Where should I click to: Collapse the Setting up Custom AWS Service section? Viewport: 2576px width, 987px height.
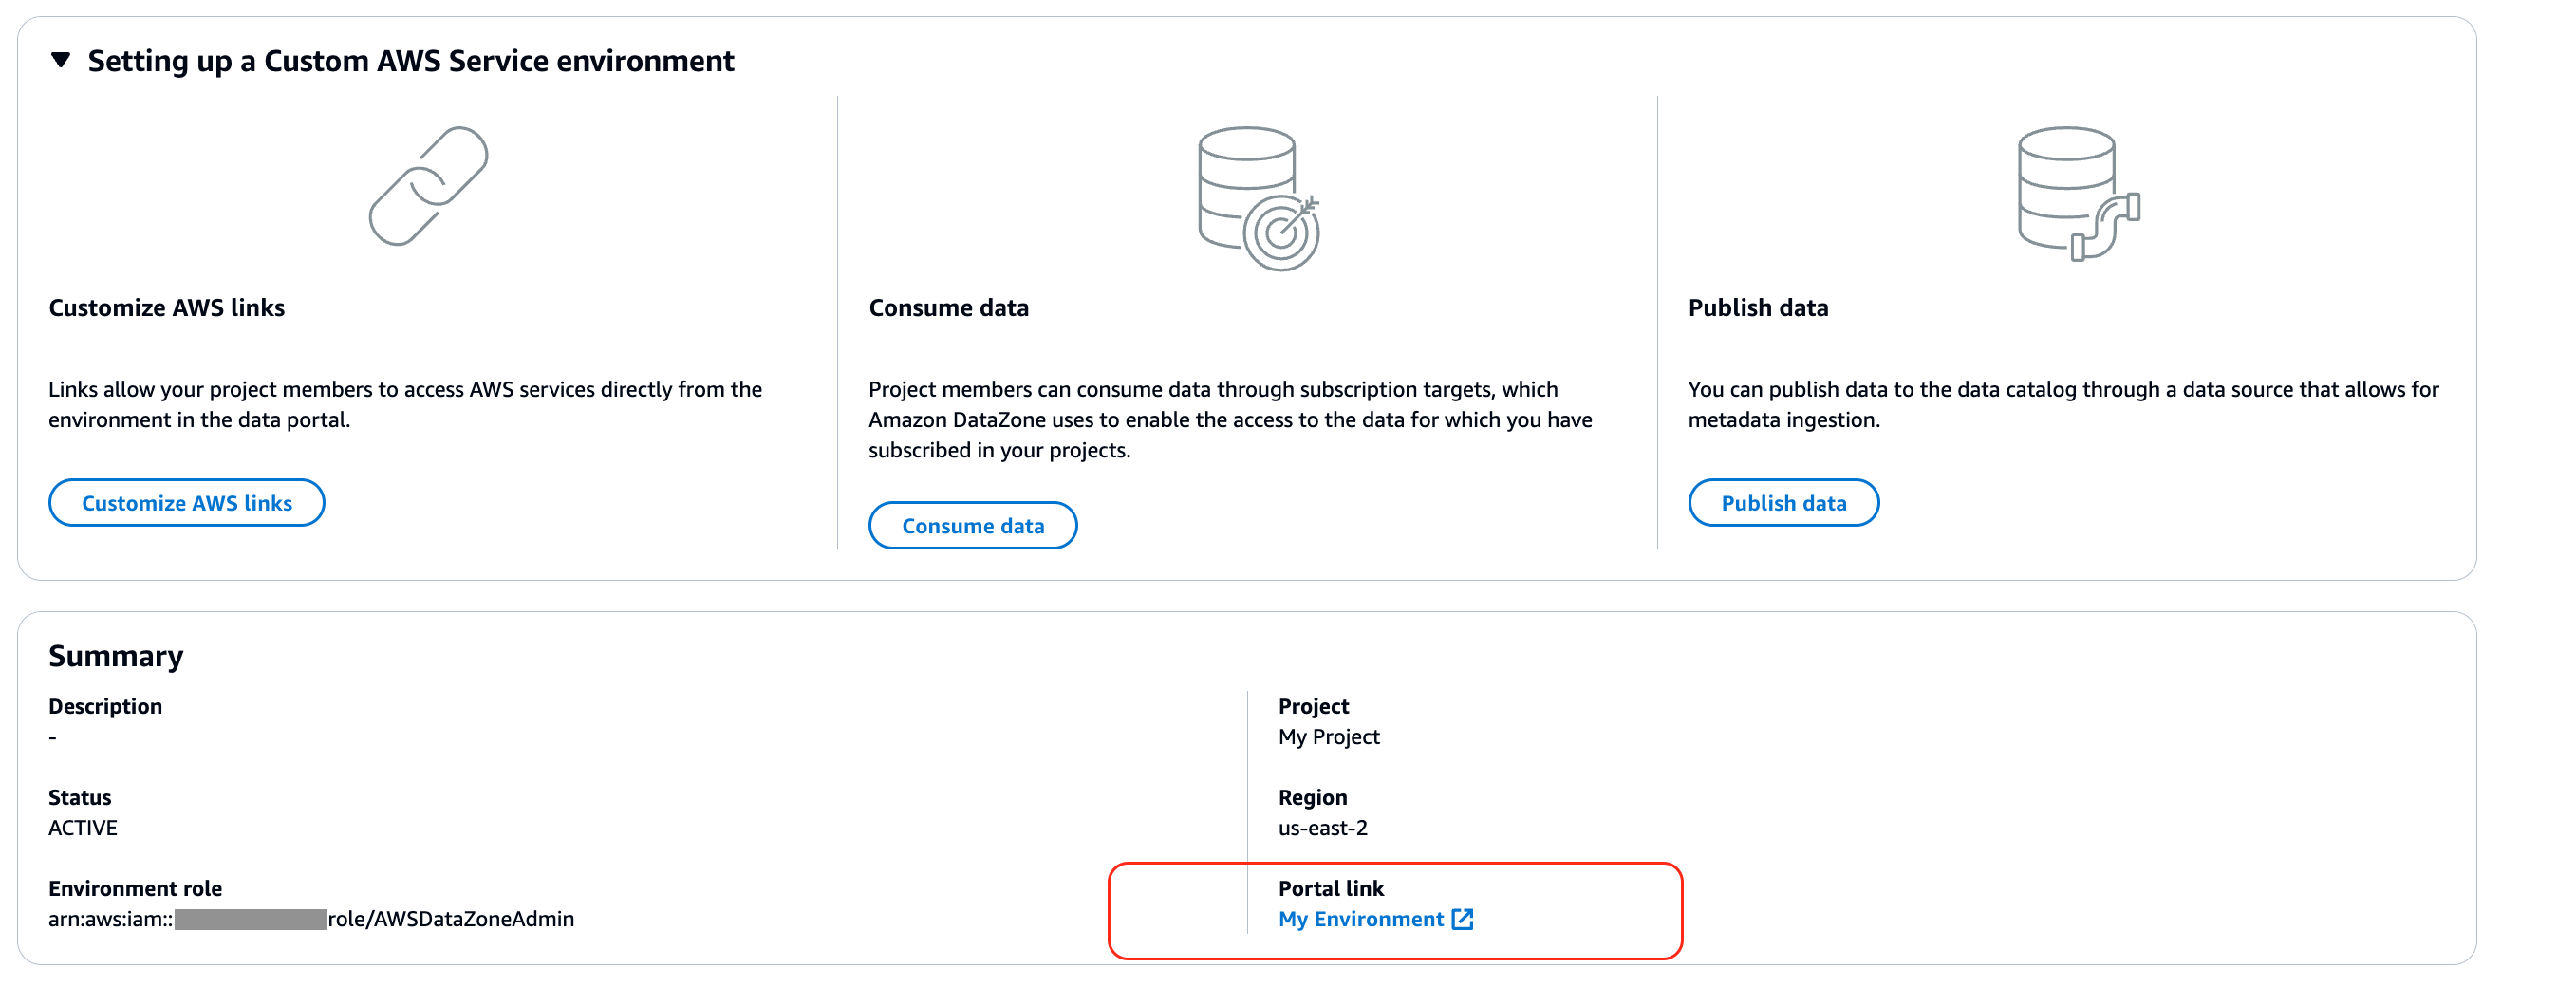pos(61,61)
